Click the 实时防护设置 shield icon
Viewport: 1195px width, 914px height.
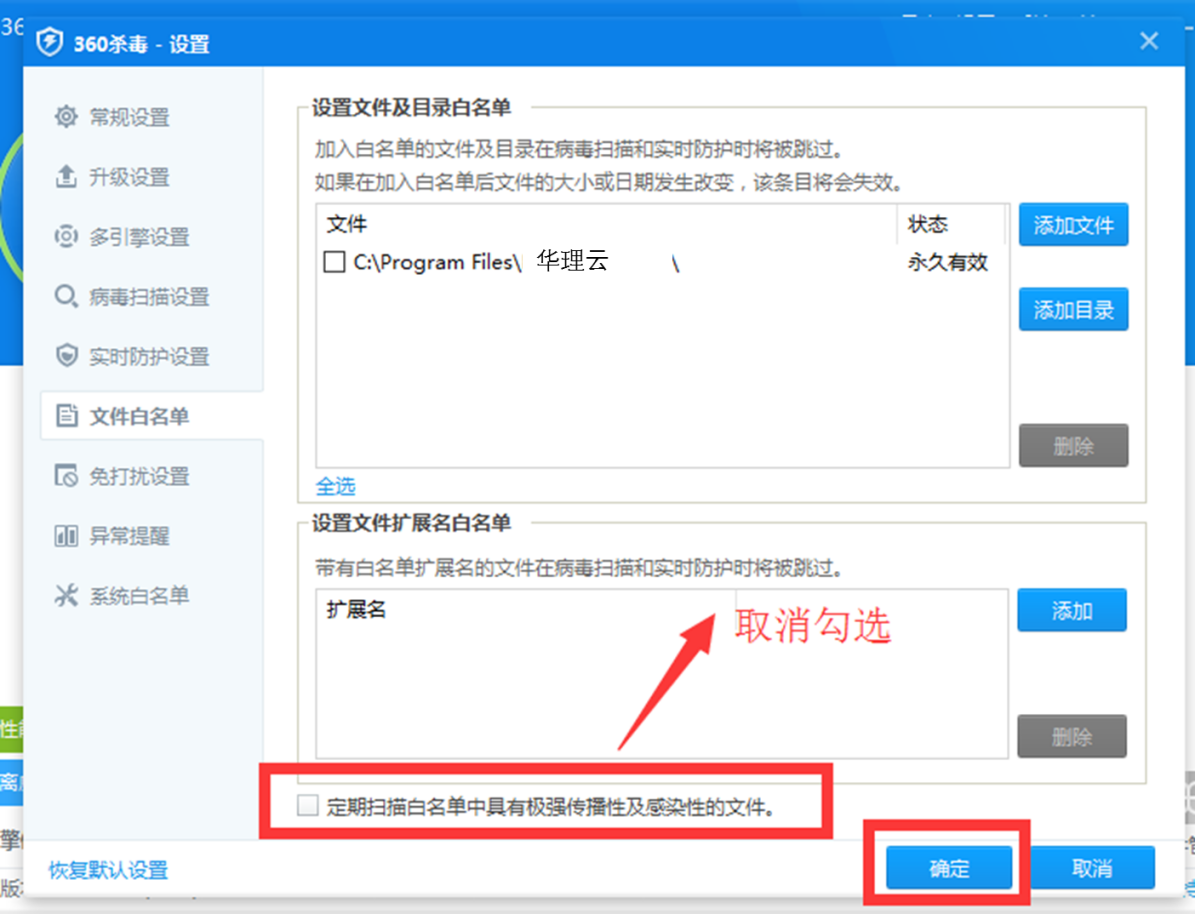(x=66, y=355)
